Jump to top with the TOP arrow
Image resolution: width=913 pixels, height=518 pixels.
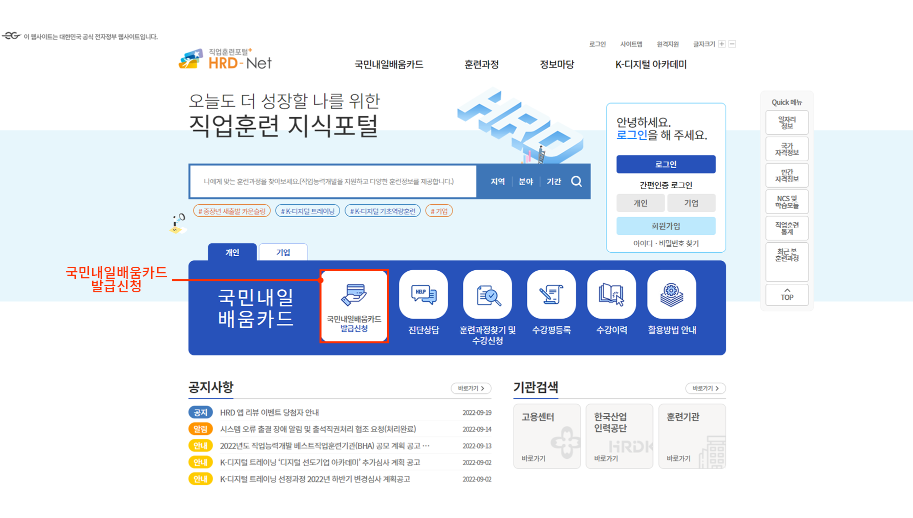[x=787, y=295]
